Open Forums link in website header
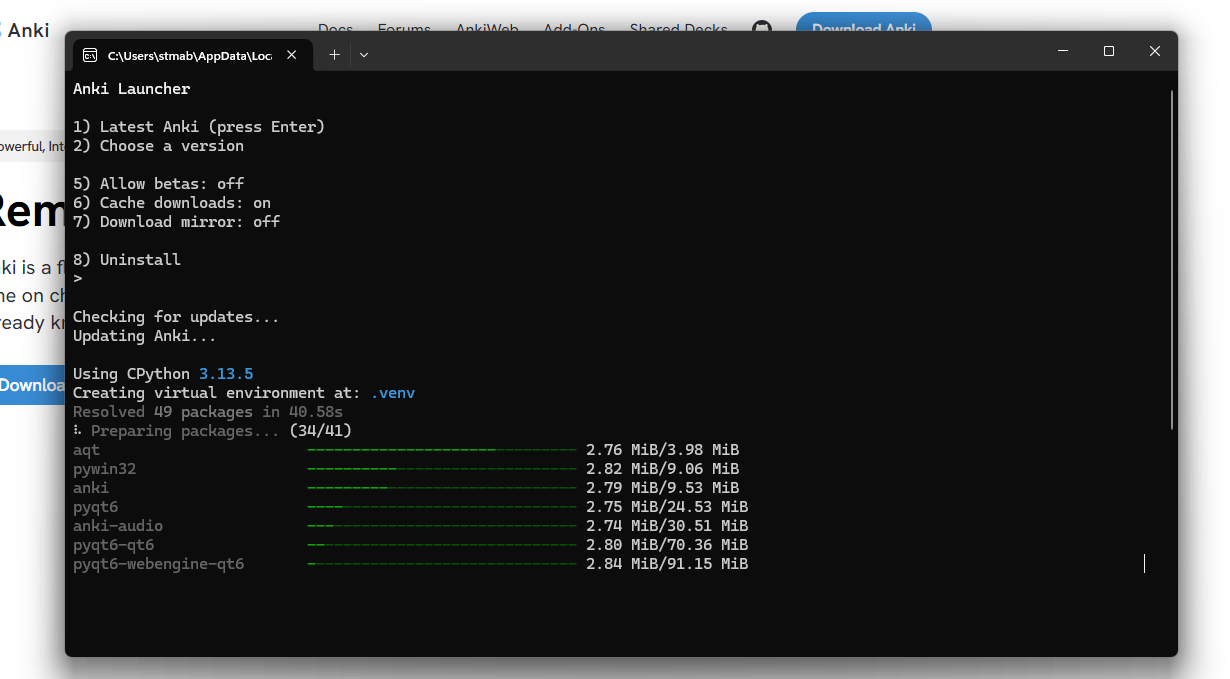The height and width of the screenshot is (679, 1230). [404, 30]
